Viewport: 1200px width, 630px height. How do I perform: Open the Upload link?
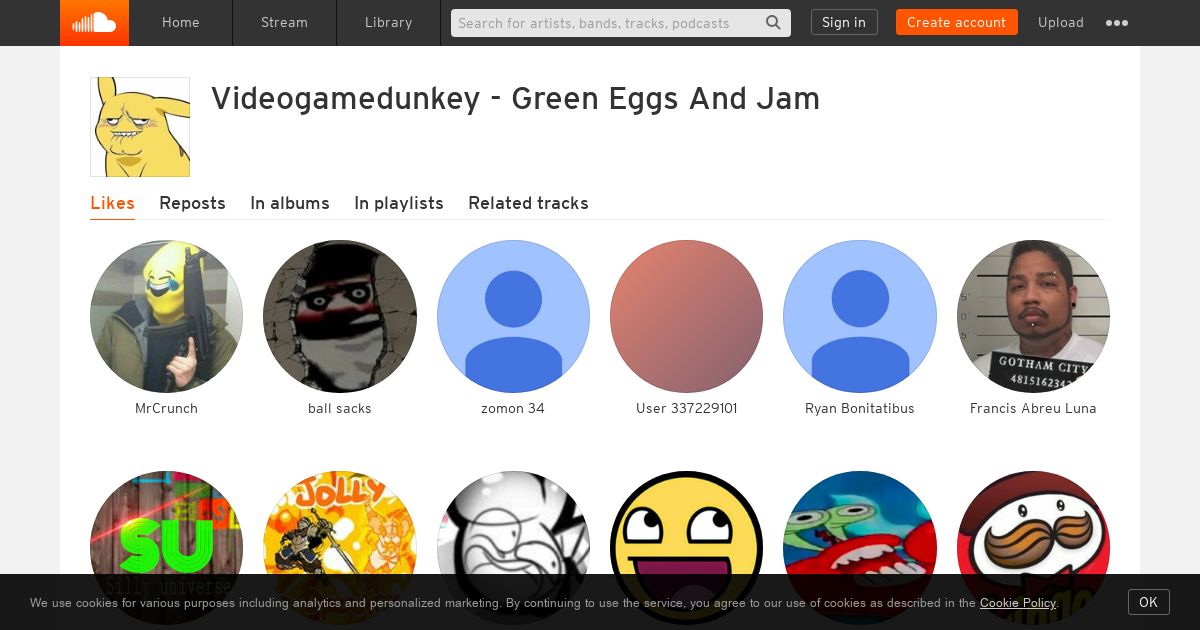tap(1061, 22)
